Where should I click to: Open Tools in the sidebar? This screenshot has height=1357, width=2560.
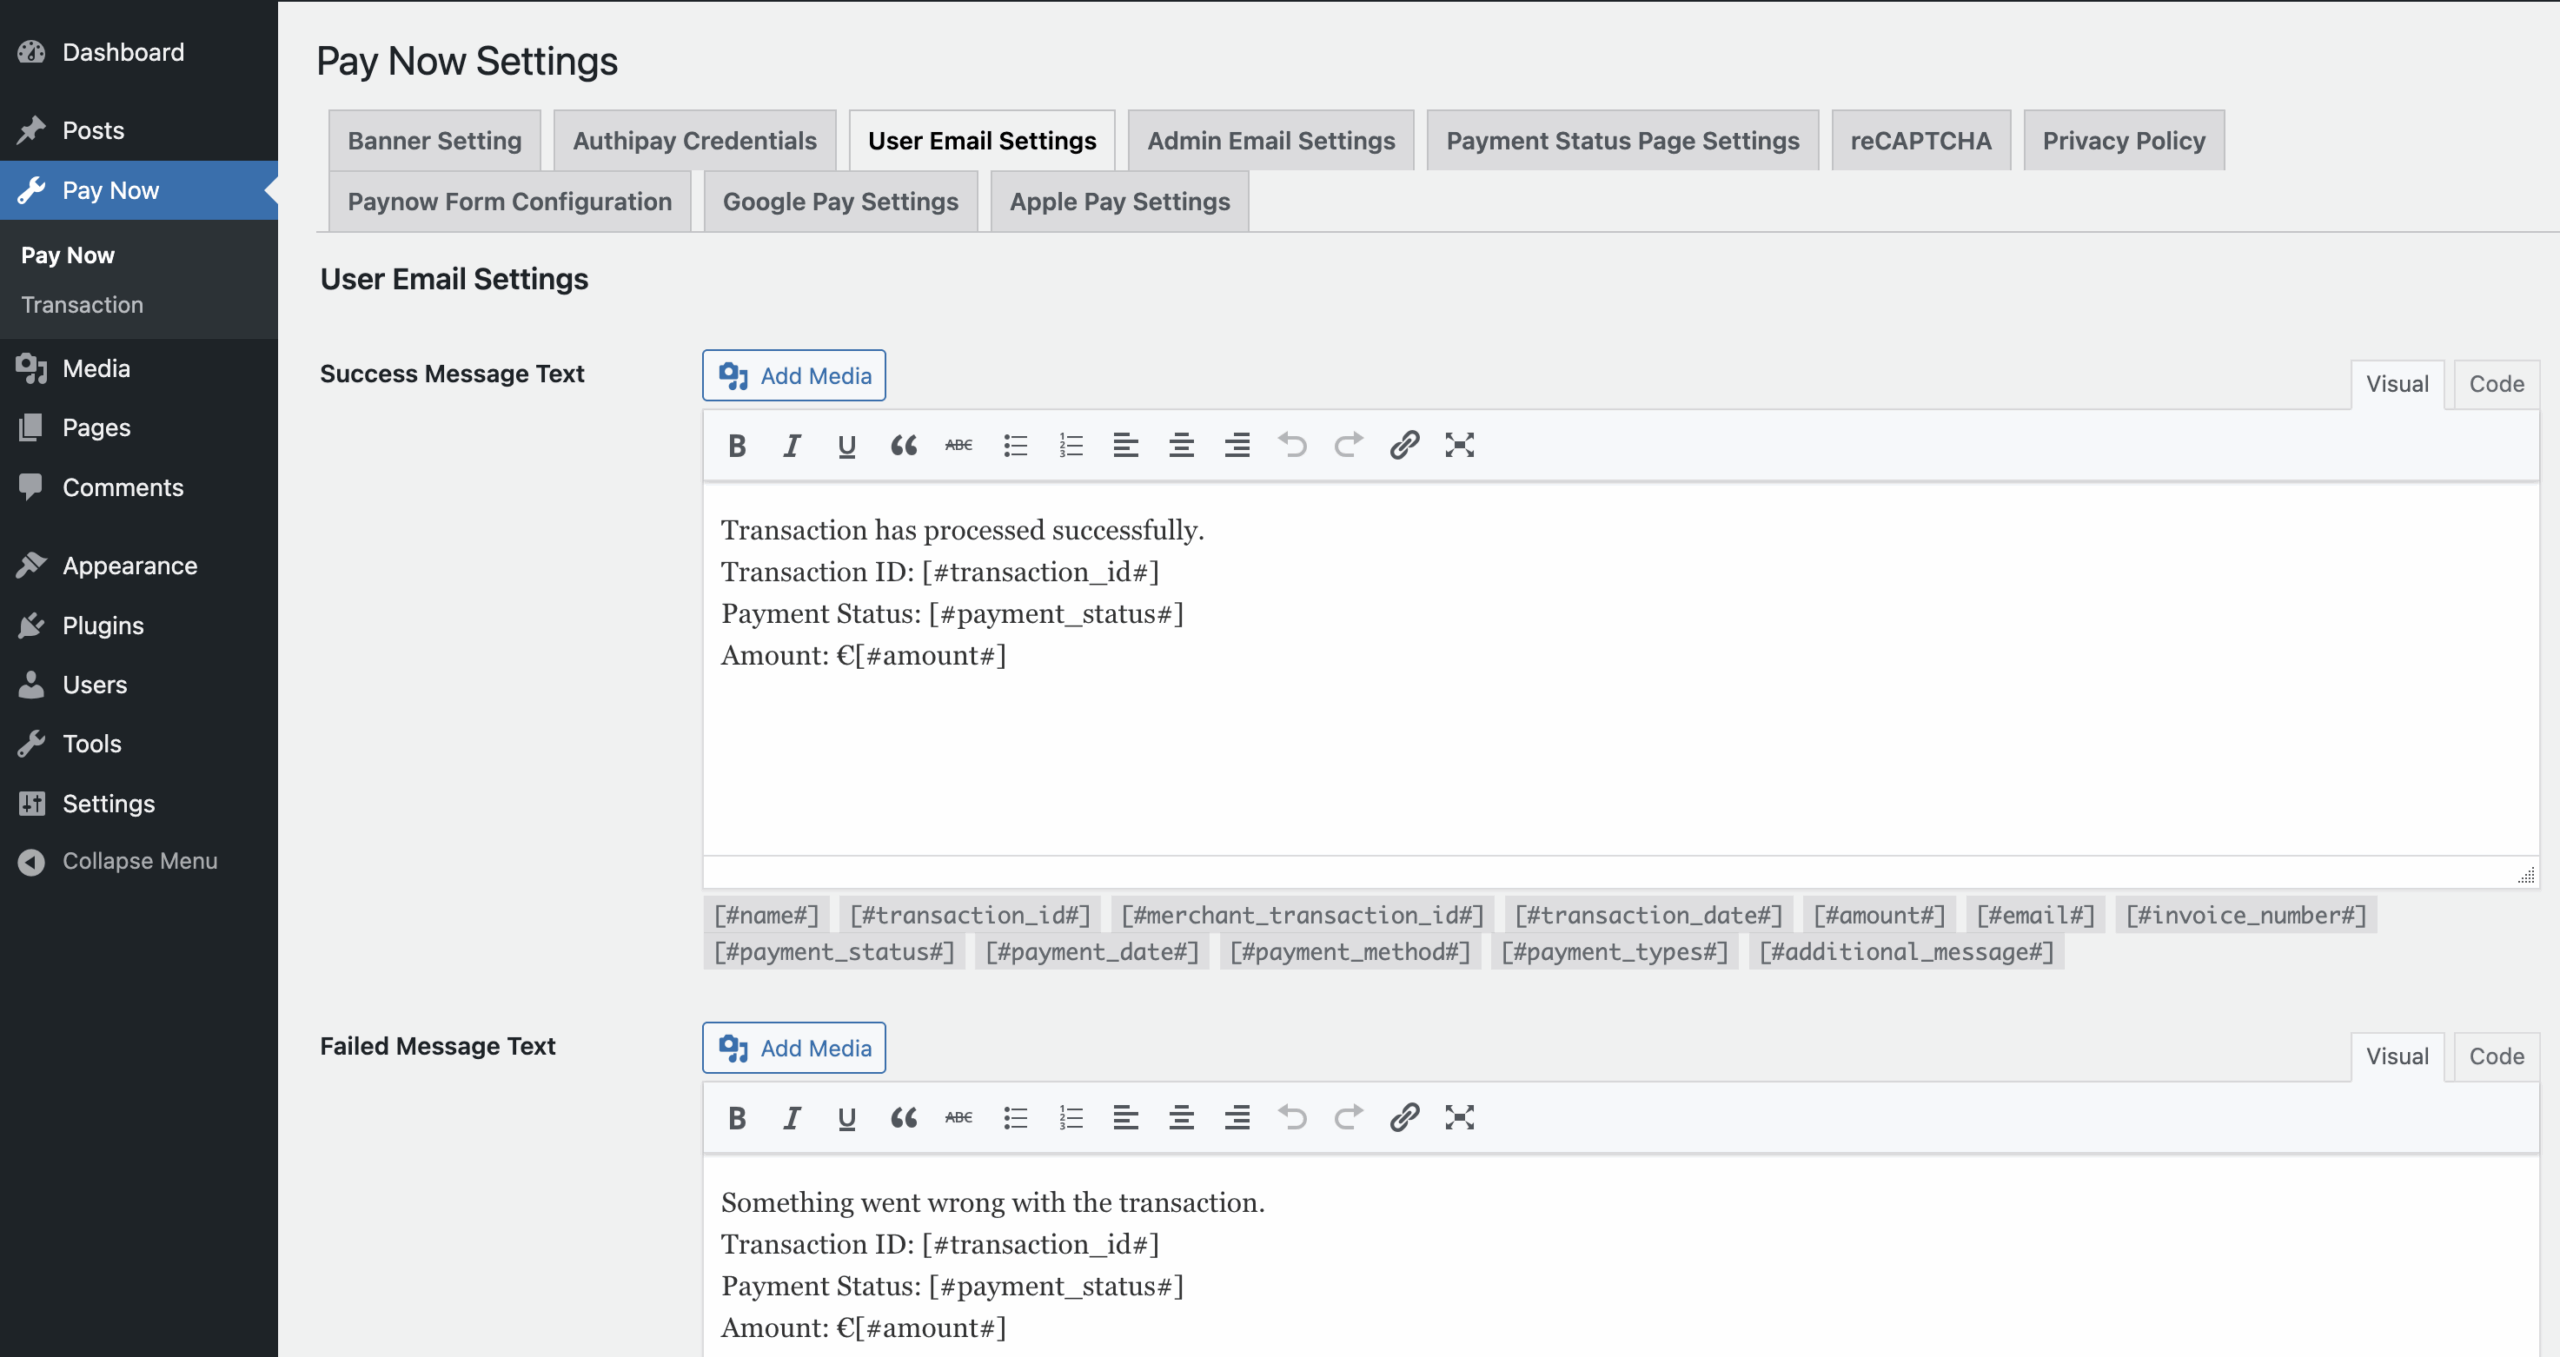click(139, 744)
